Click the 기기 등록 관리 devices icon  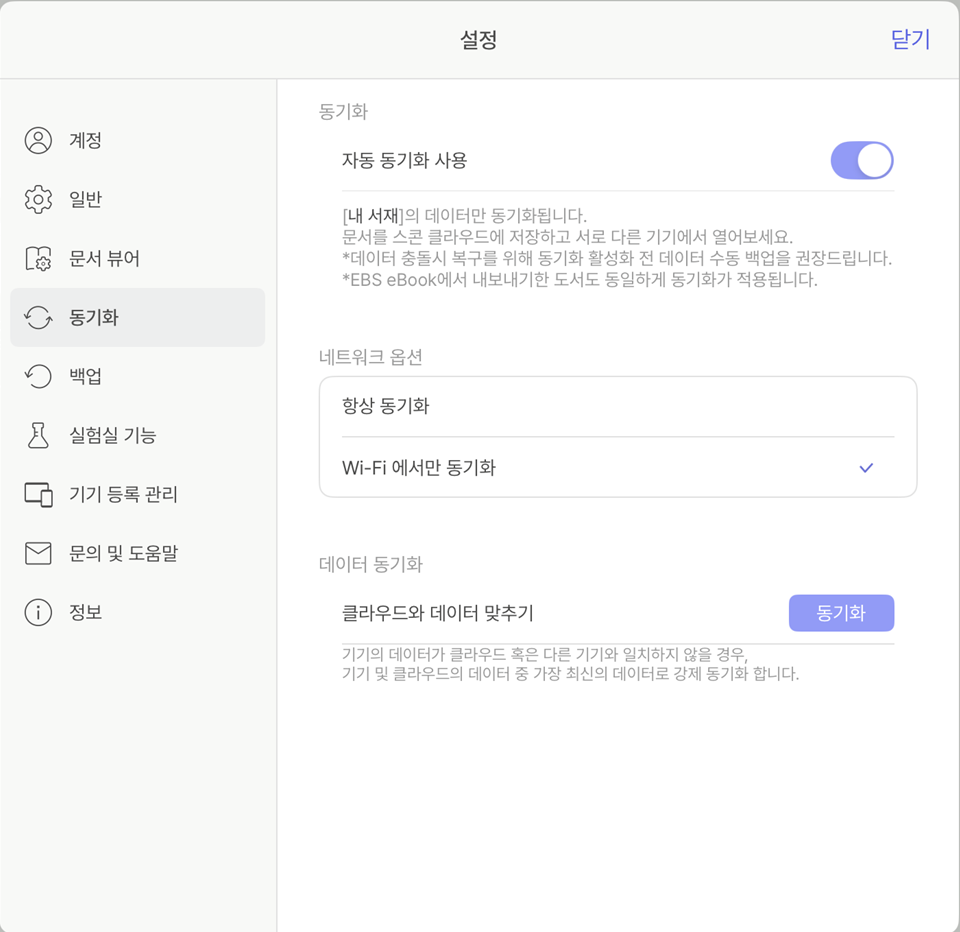coord(38,495)
